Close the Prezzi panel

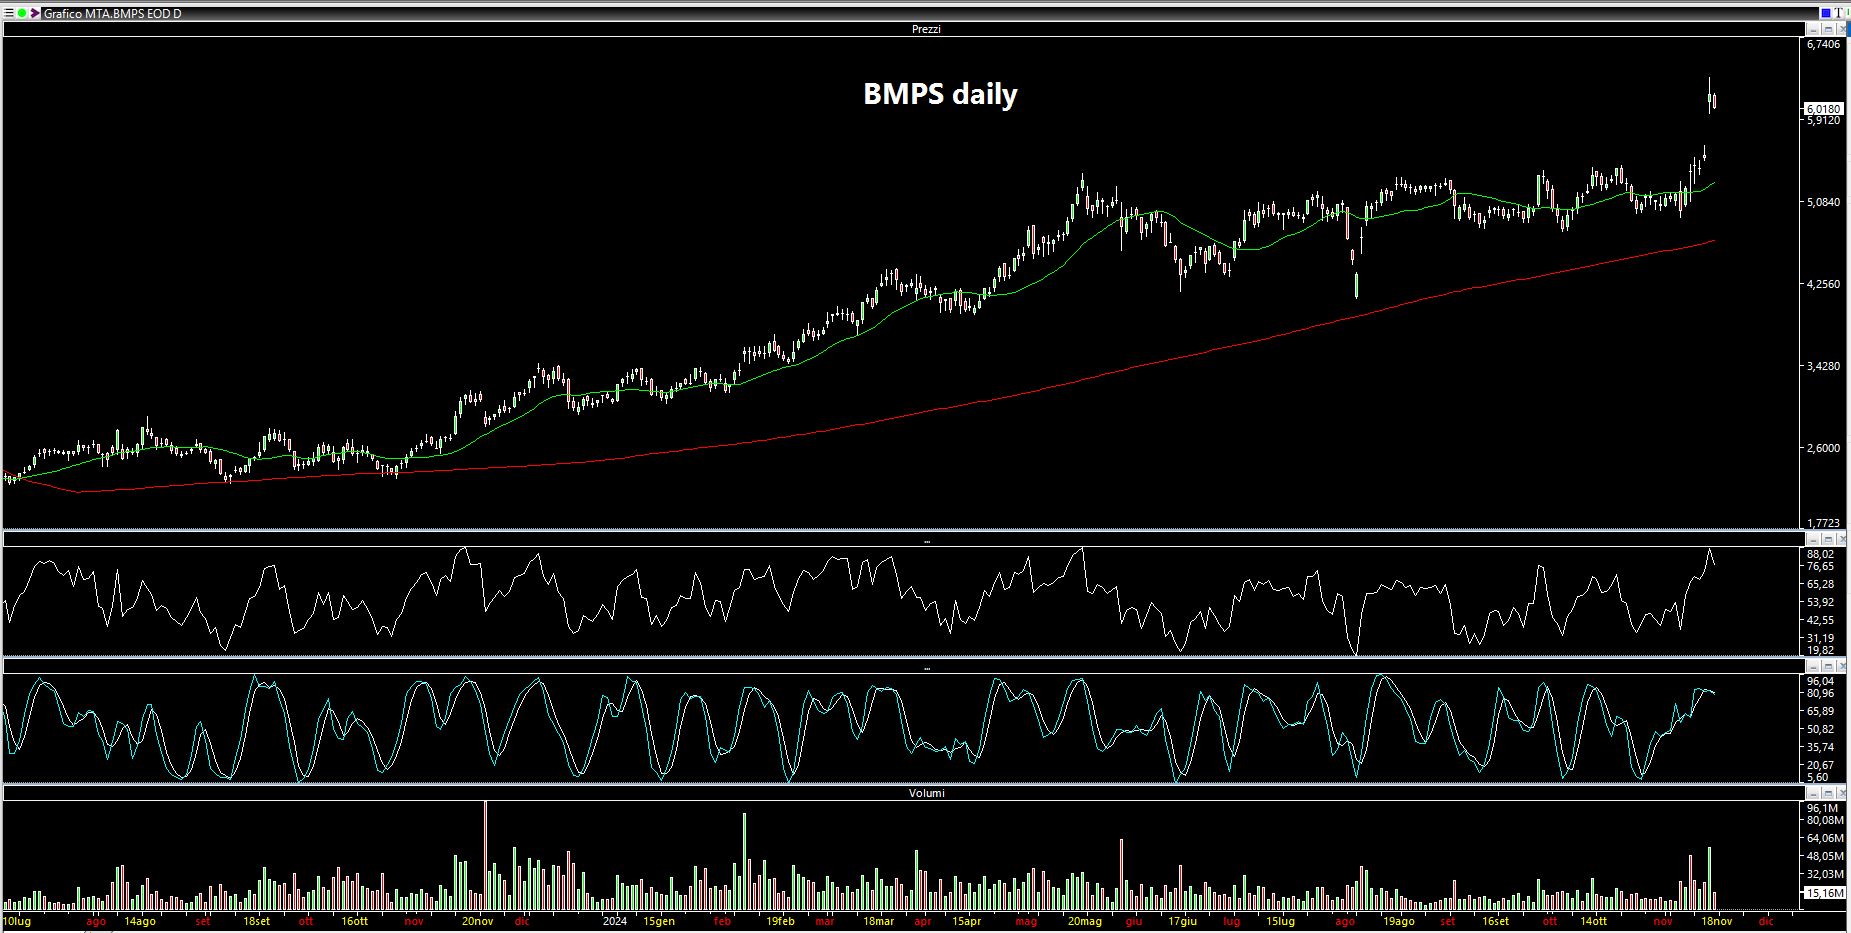click(x=1842, y=30)
